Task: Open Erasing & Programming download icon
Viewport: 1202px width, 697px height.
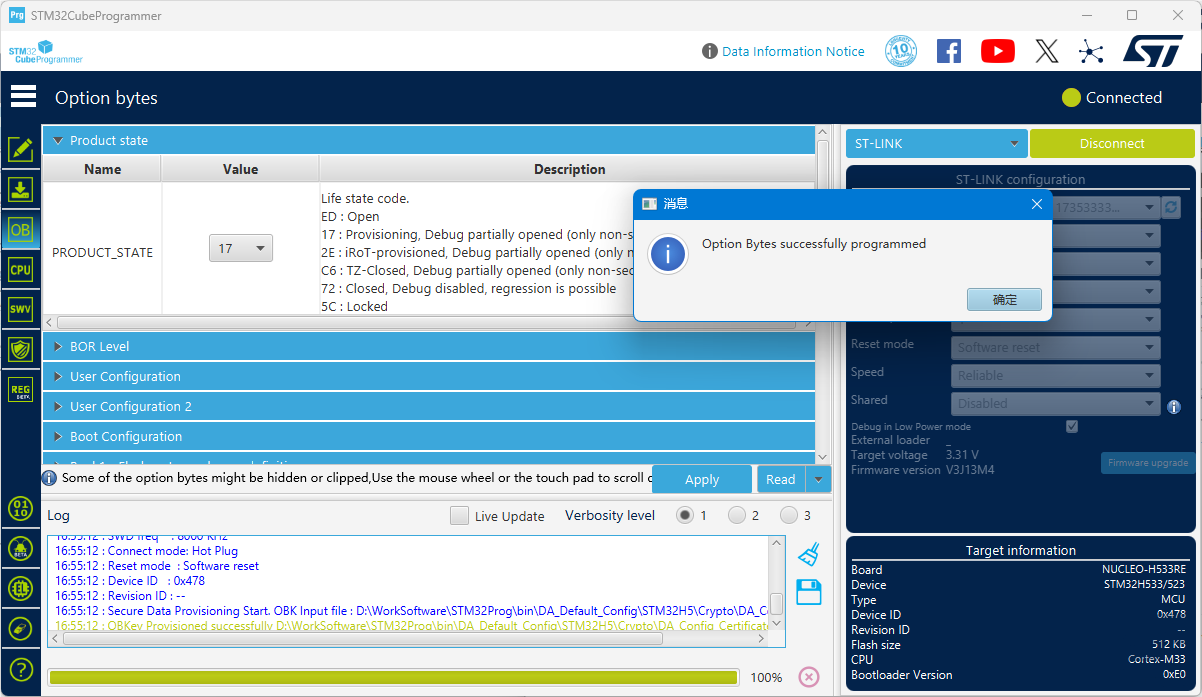Action: click(x=20, y=189)
